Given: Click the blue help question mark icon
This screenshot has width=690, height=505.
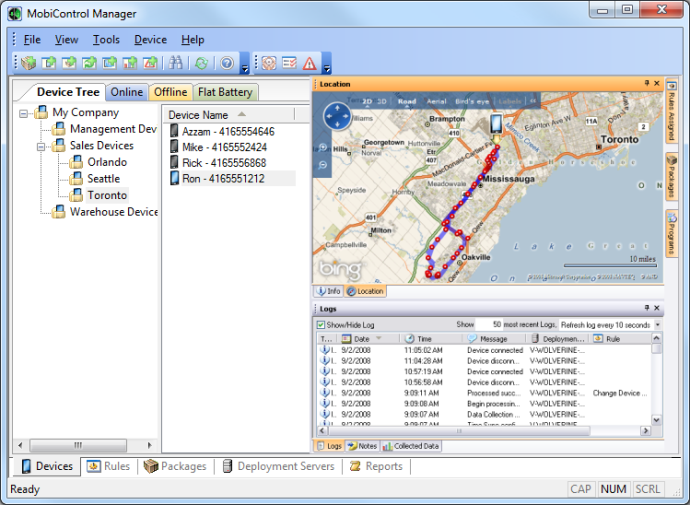Looking at the screenshot, I should point(227,63).
